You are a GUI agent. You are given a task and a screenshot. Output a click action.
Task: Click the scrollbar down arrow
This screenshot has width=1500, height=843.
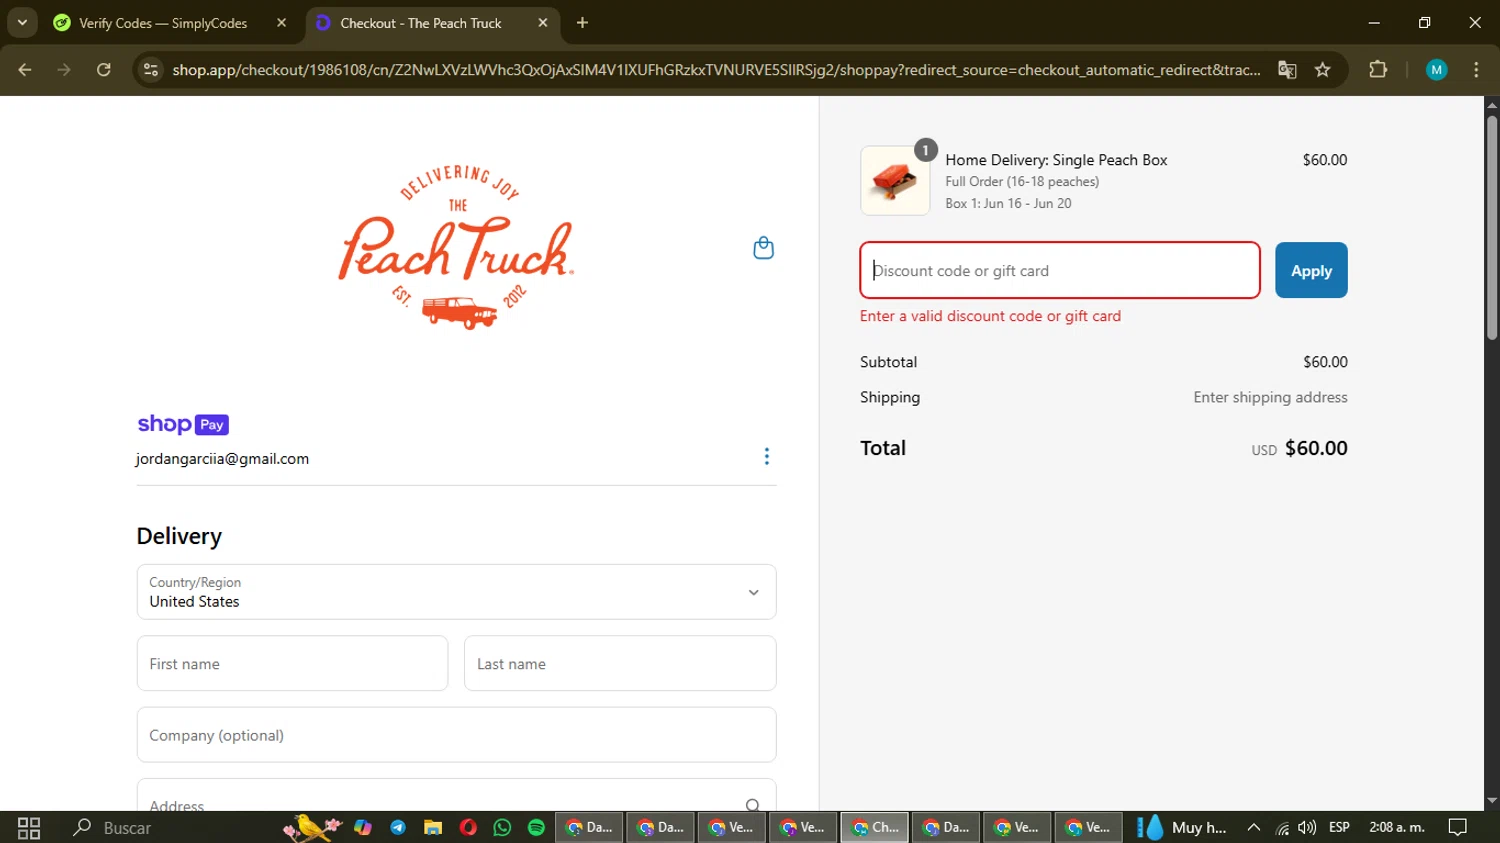1492,801
